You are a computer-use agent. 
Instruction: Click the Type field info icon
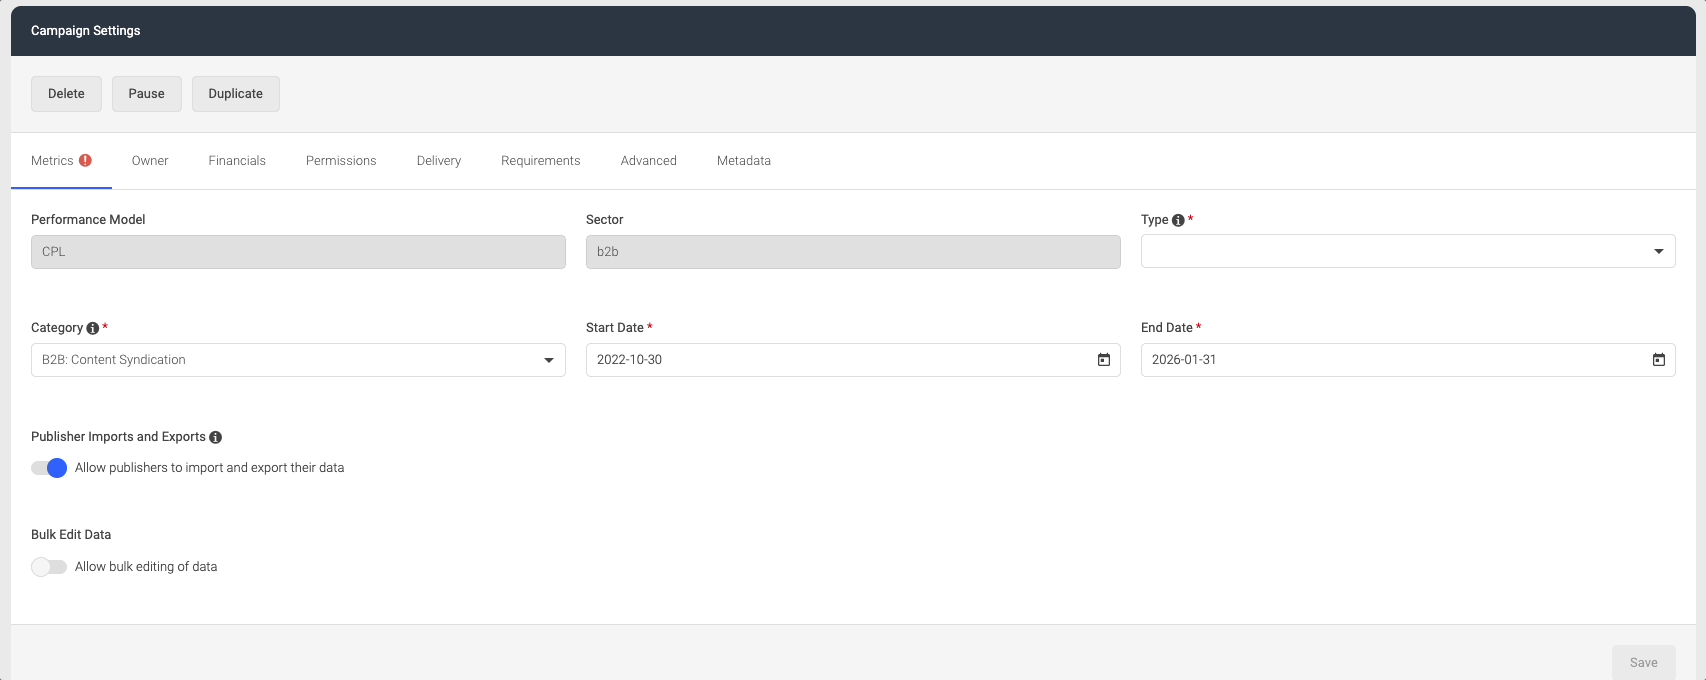coord(1178,220)
